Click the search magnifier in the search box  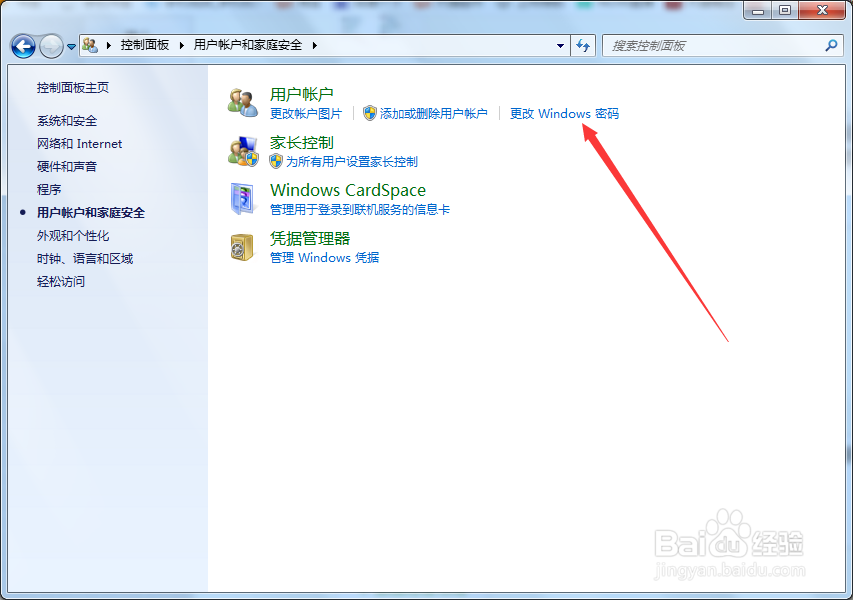tap(829, 45)
